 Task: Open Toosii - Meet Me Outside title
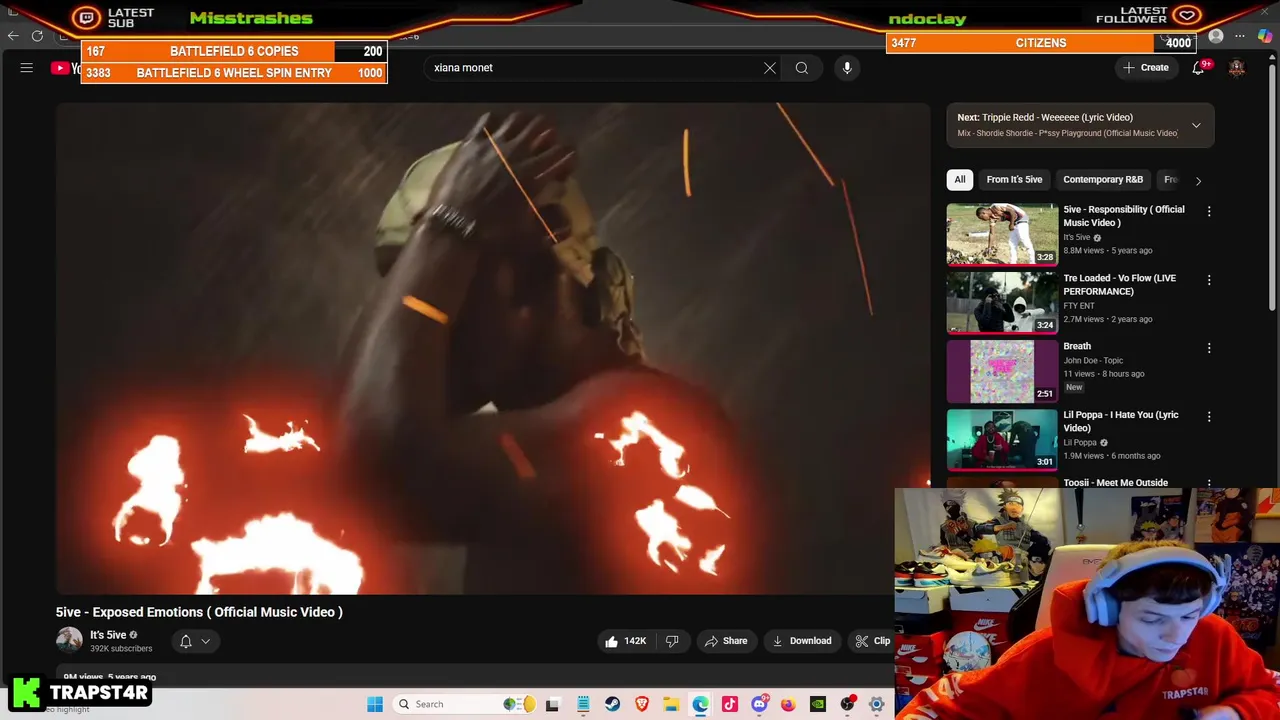coord(1115,483)
